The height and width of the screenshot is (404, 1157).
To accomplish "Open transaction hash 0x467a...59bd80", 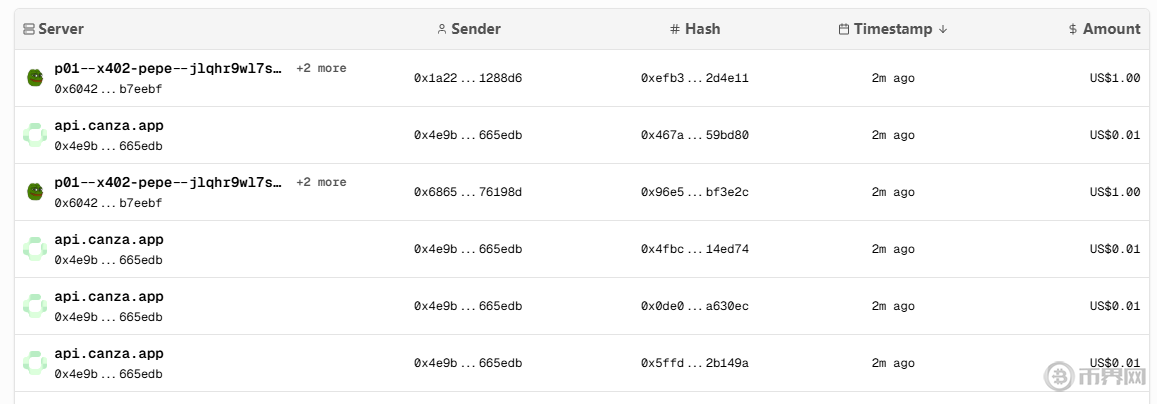I will [694, 135].
